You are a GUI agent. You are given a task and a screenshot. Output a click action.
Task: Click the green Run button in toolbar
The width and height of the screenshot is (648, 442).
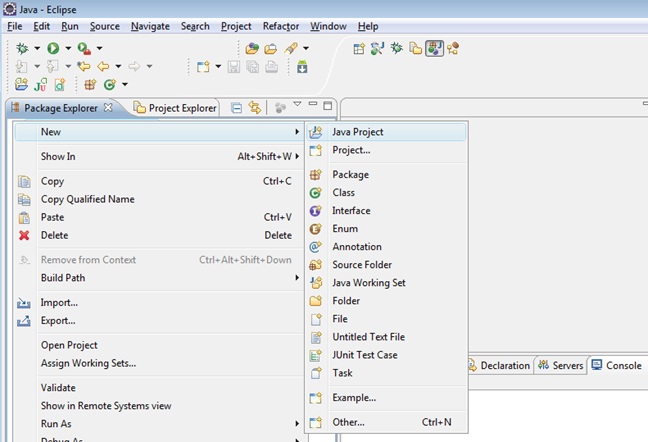(53, 48)
